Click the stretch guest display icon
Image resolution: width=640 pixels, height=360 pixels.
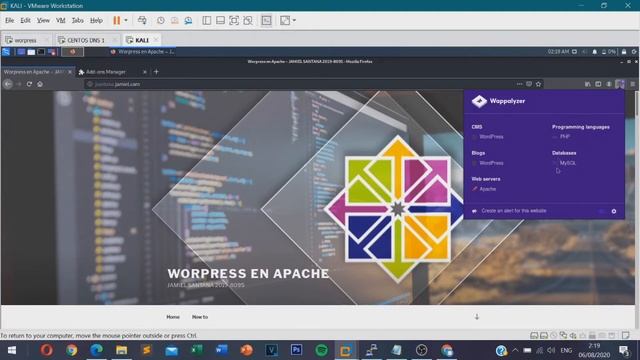coord(285,20)
